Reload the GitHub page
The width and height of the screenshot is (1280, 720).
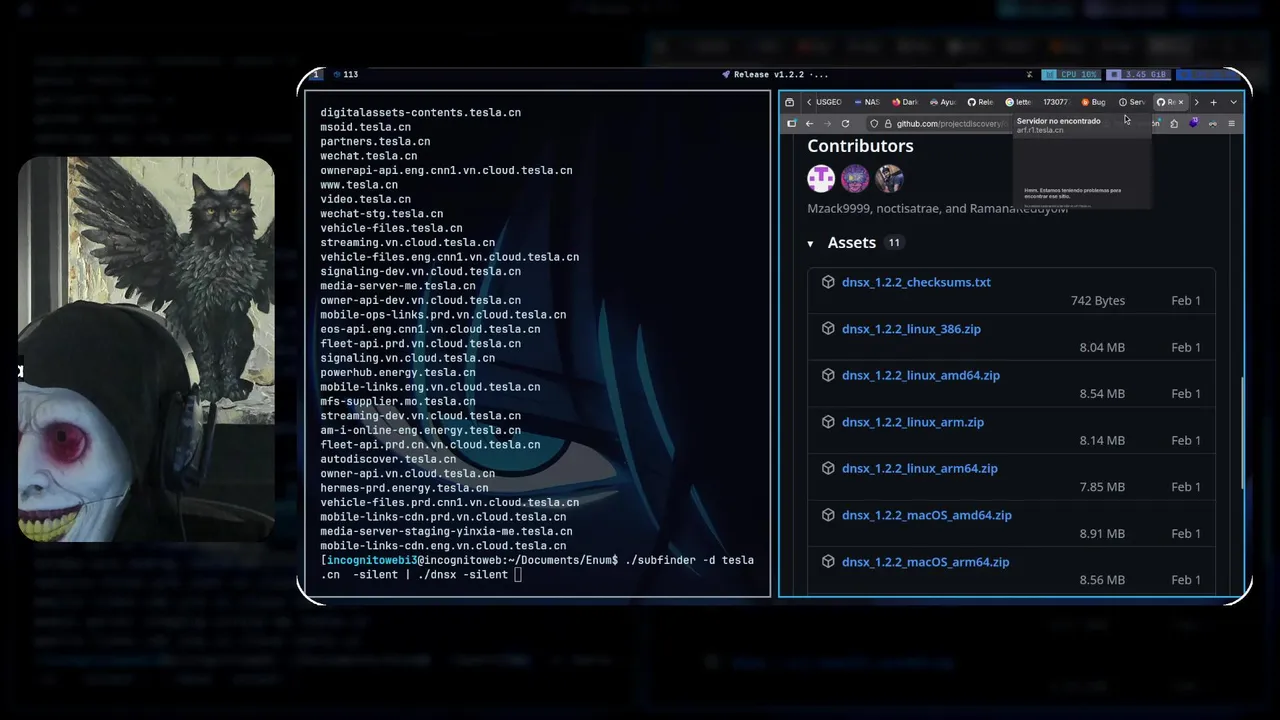845,123
